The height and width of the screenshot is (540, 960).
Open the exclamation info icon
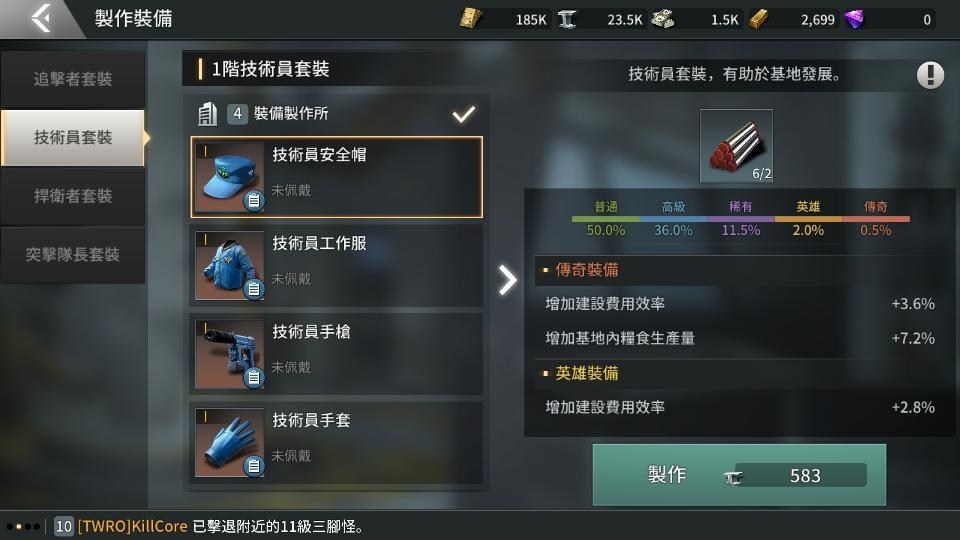click(x=930, y=75)
